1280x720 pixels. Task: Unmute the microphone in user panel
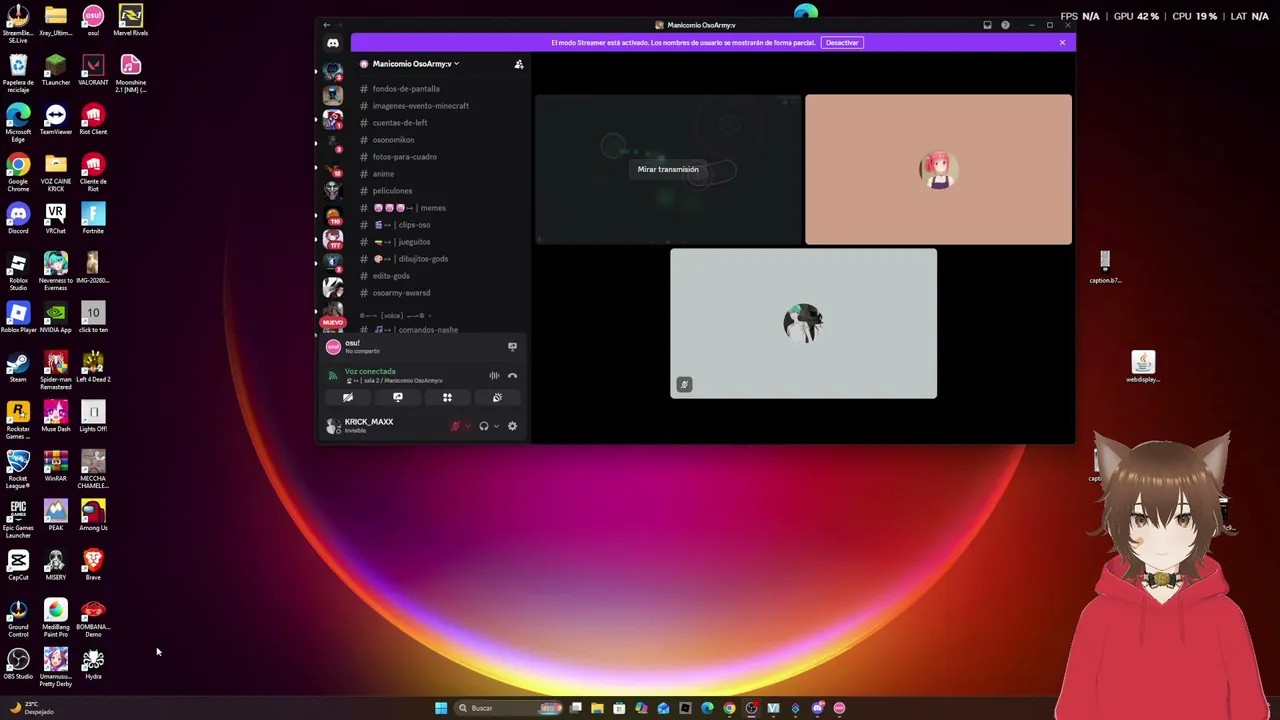click(x=455, y=426)
